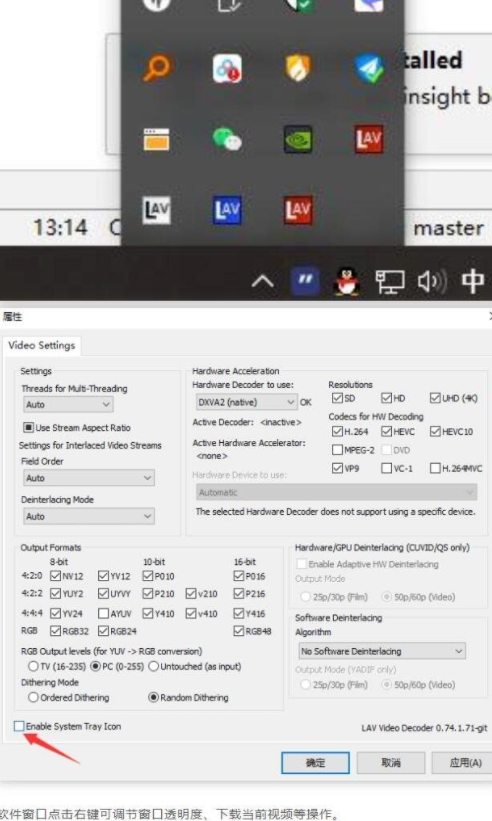Toggle P016 output format checkbox
The image size is (492, 821).
pos(239,575)
